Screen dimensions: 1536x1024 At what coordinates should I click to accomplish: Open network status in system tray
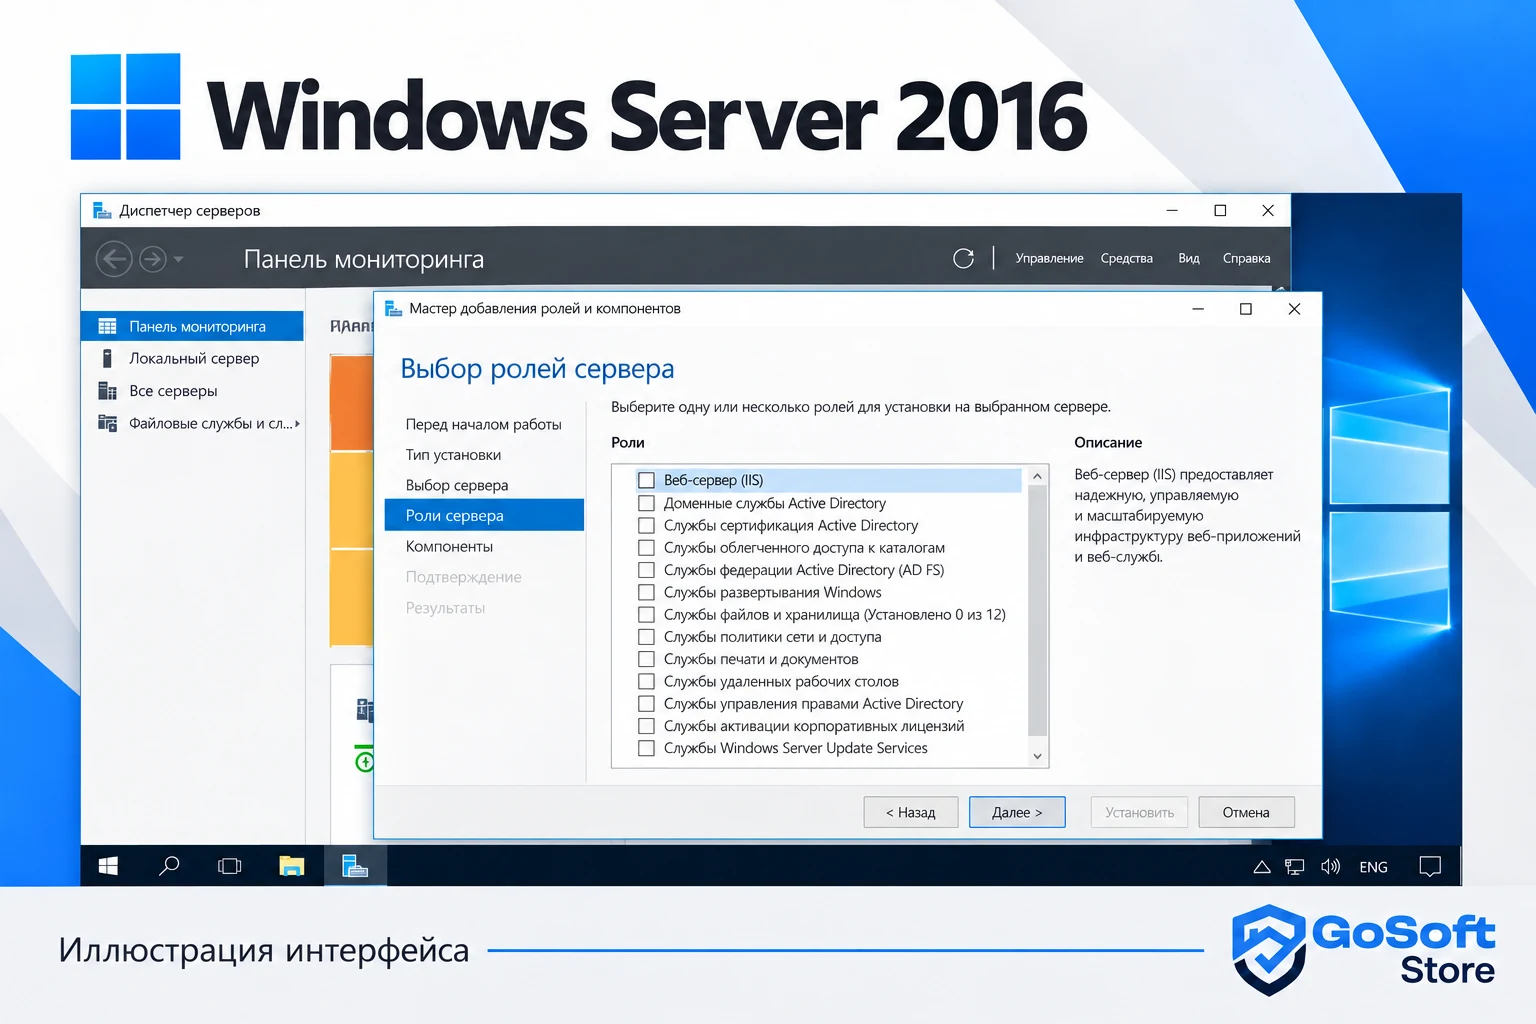click(x=1295, y=867)
